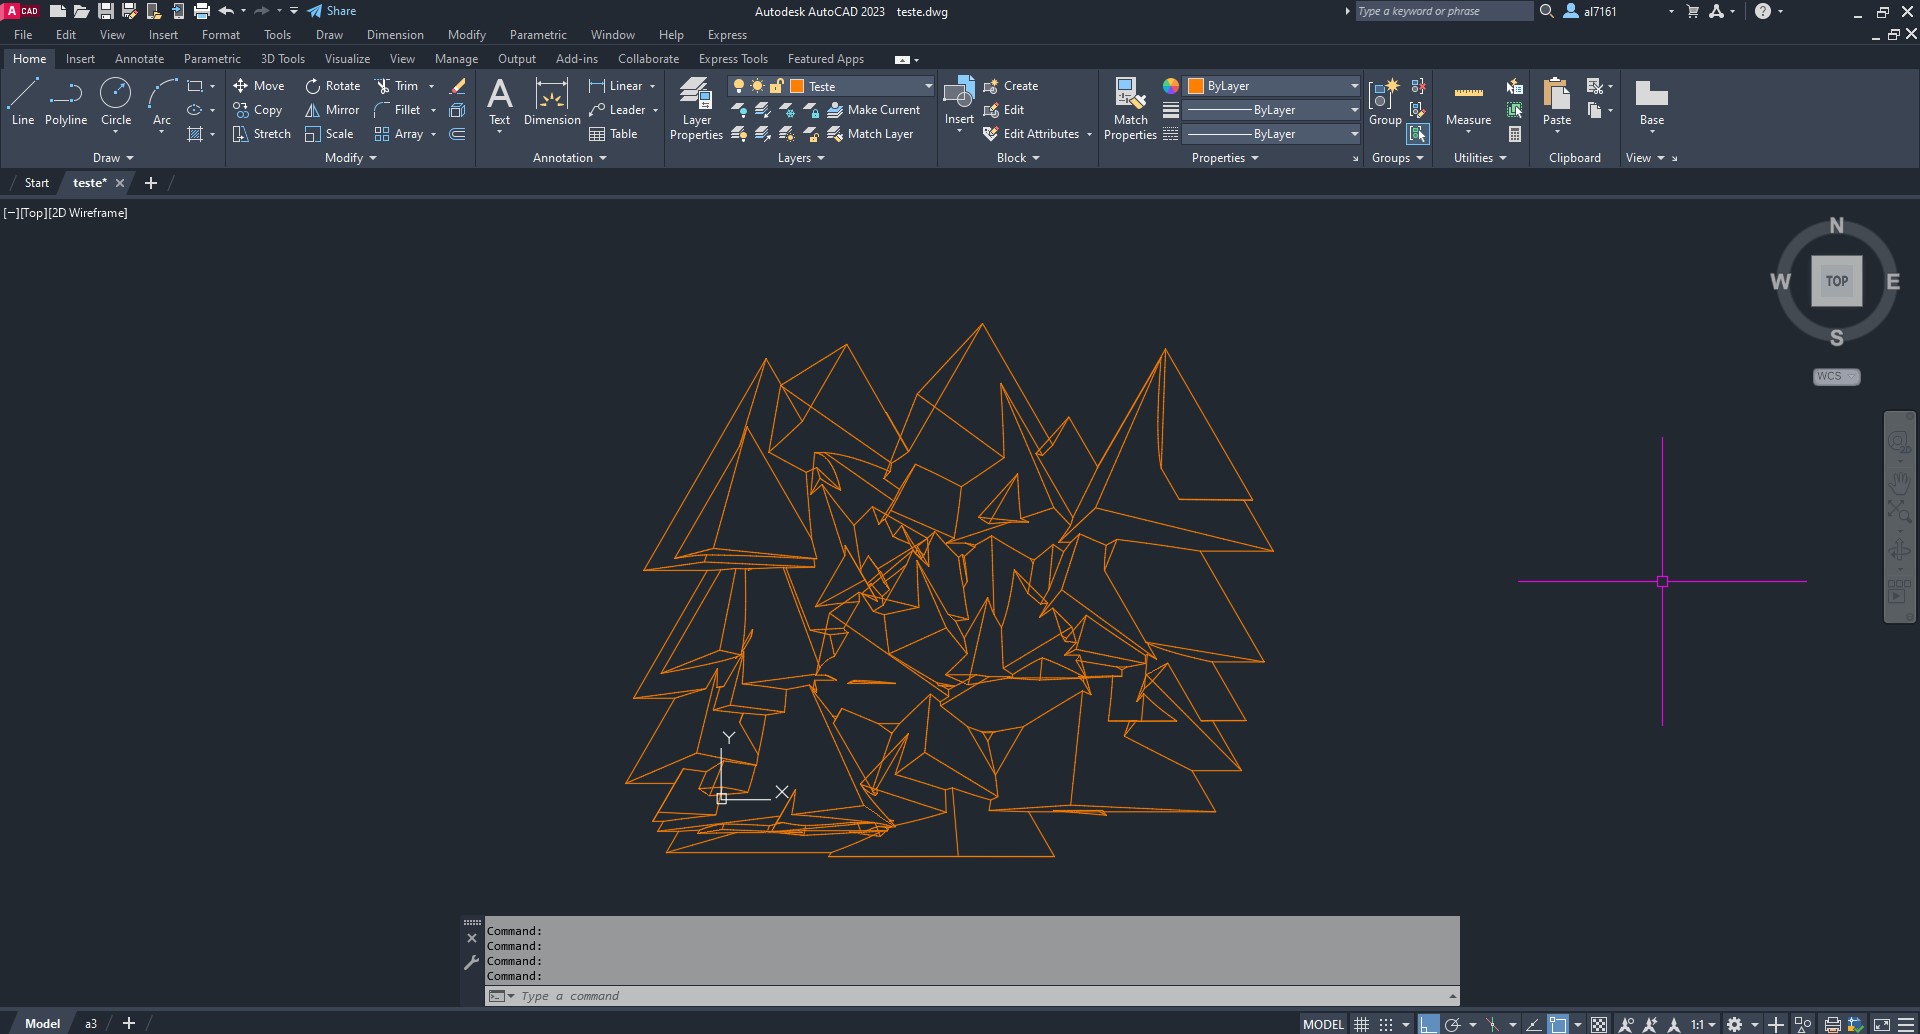The image size is (1920, 1034).
Task: Open the Teste layer dropdown
Action: tap(928, 86)
